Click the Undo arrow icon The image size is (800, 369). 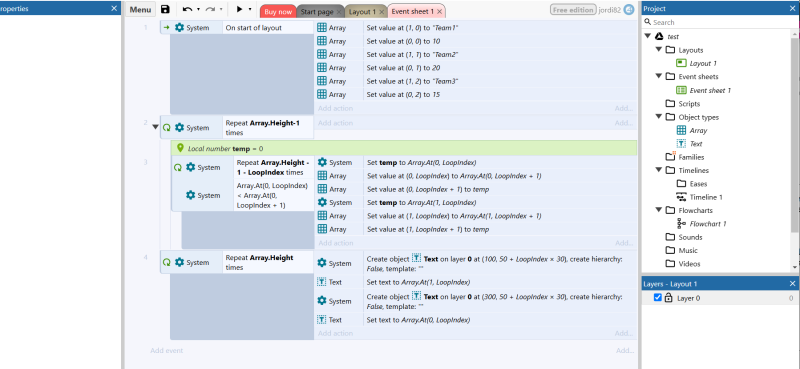[187, 9]
